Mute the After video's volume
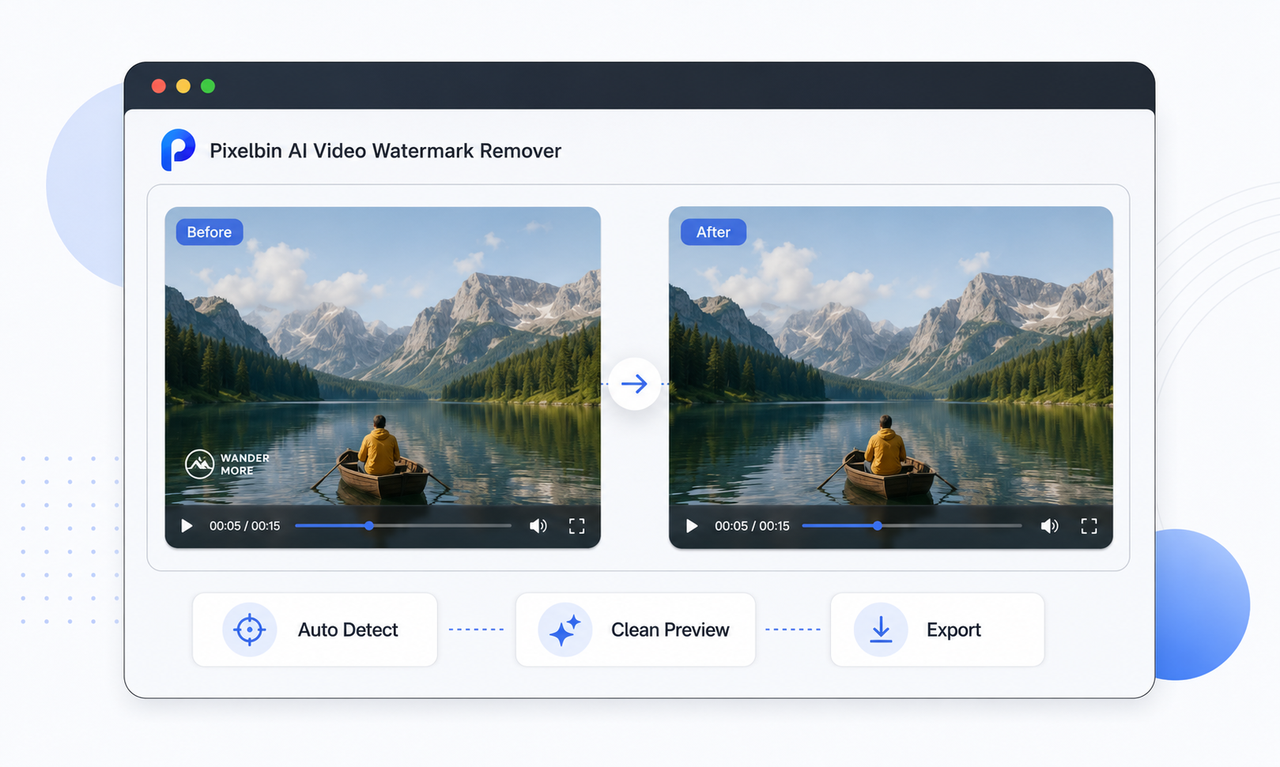 1049,526
